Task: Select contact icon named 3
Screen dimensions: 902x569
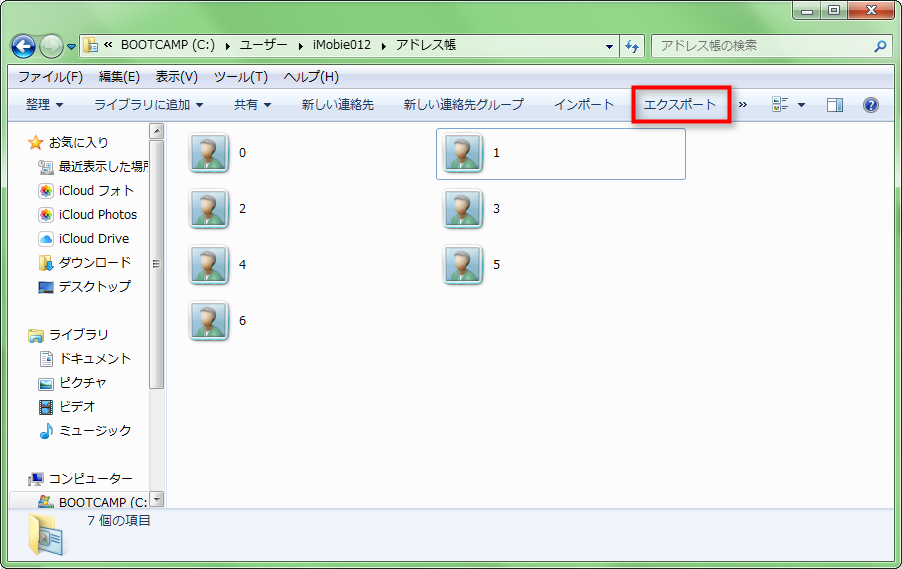Action: (463, 209)
